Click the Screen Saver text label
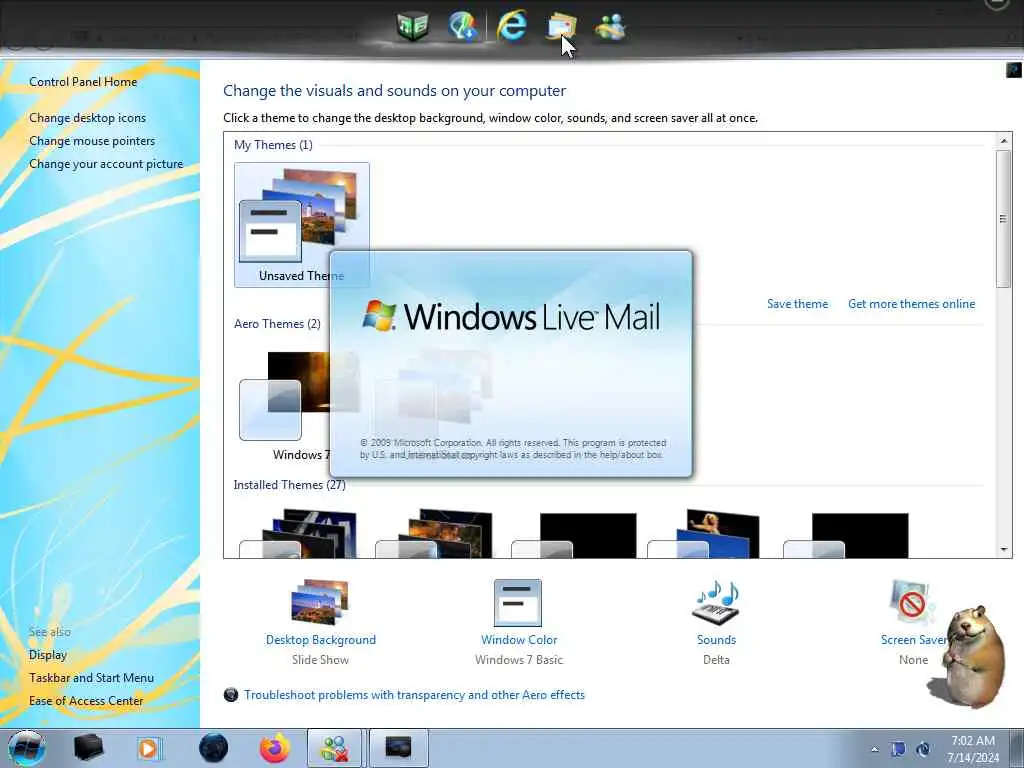The width and height of the screenshot is (1024, 768). 914,640
